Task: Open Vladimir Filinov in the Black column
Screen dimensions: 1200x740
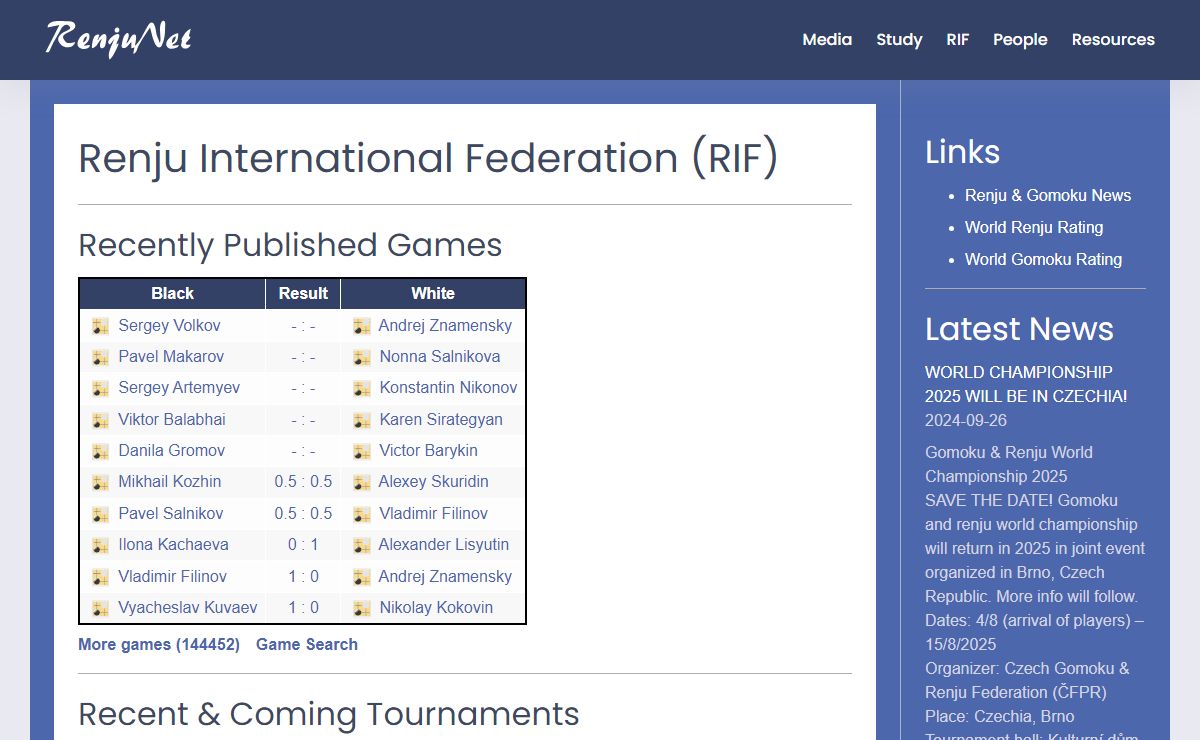Action: pos(172,576)
